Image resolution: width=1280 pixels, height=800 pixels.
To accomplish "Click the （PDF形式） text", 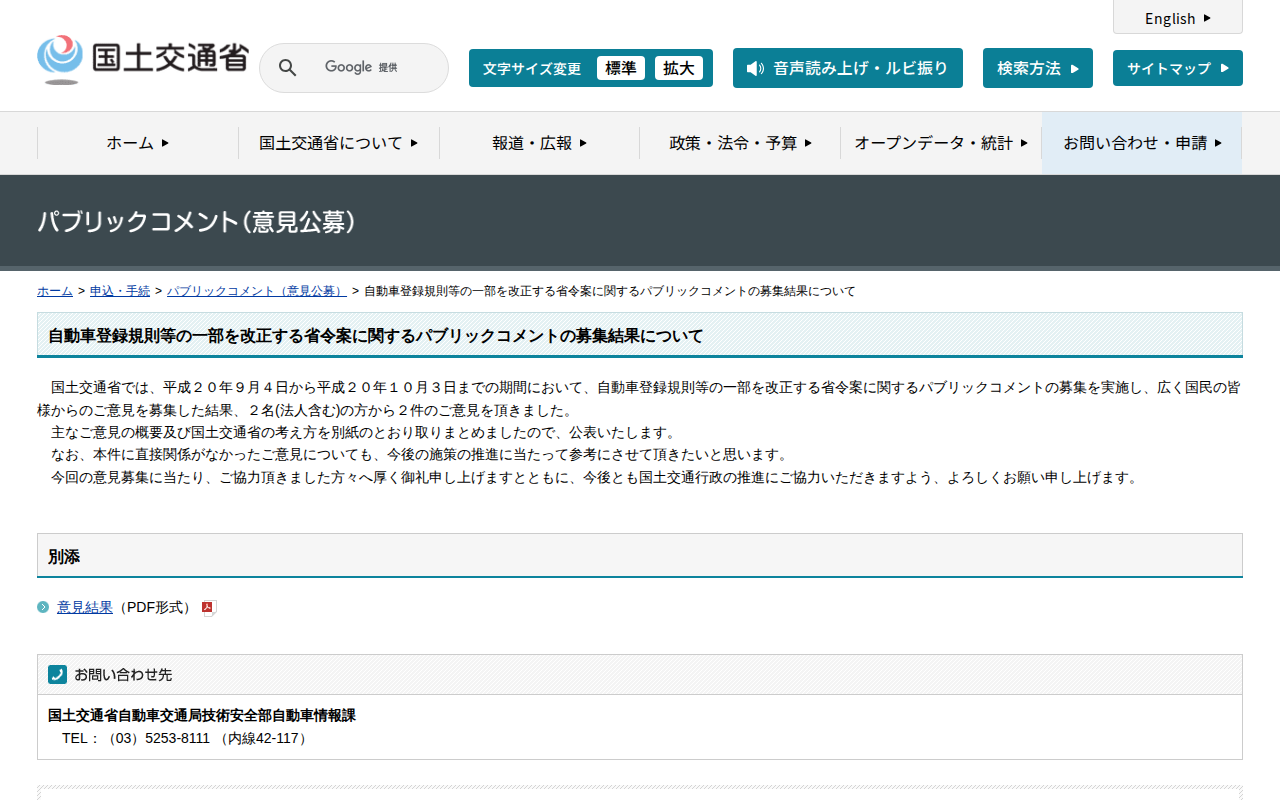I will (155, 607).
